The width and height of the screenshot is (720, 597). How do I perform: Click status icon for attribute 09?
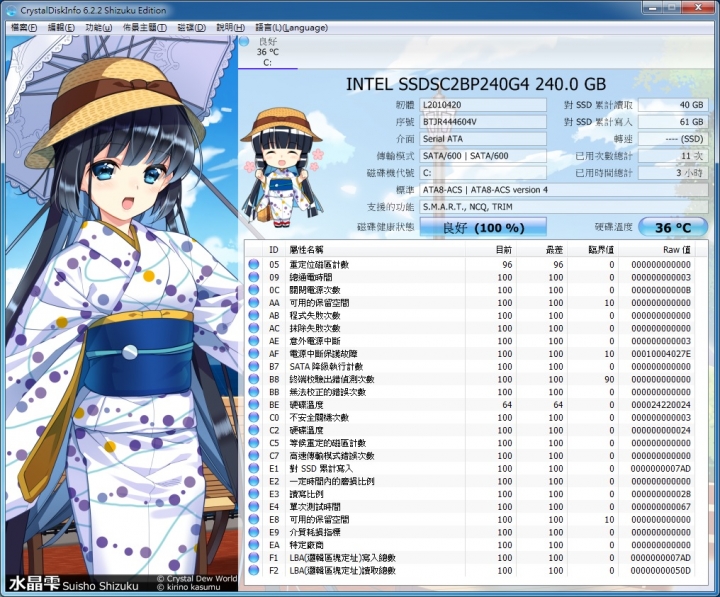coord(253,277)
